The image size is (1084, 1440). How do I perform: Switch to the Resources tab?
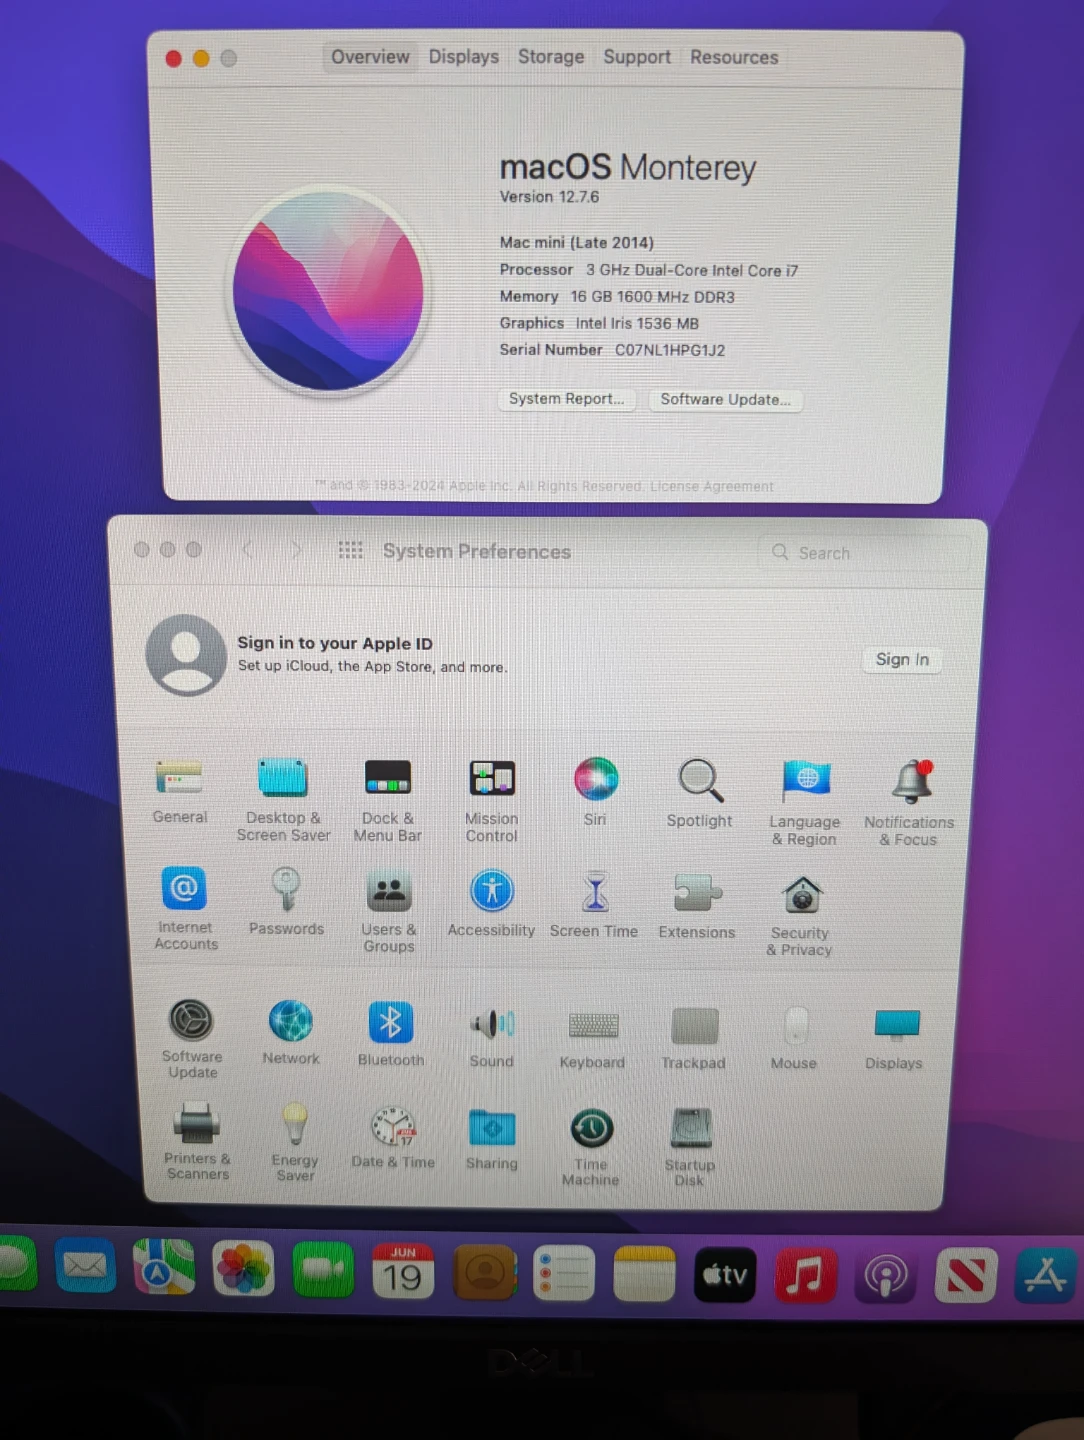tap(734, 57)
